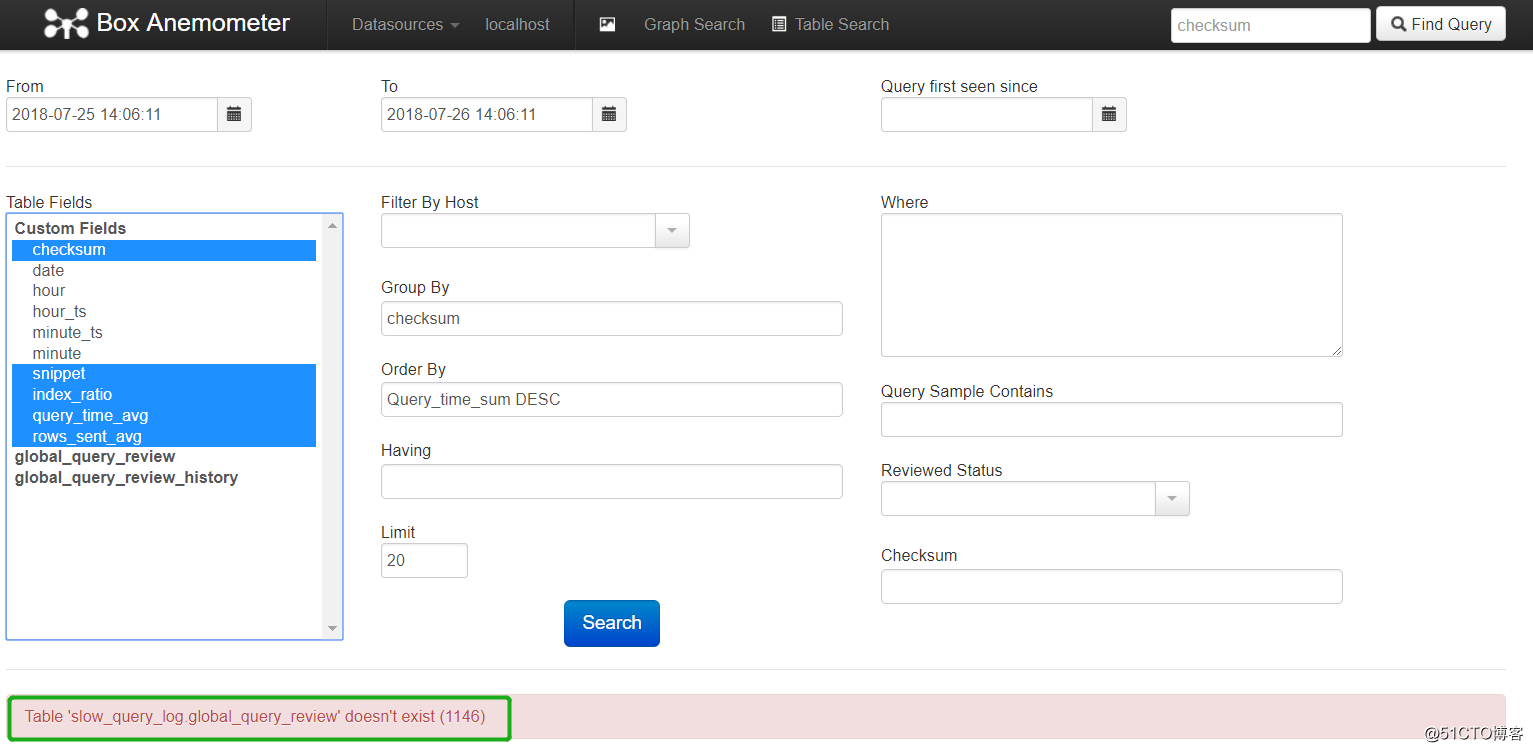Expand the Filter By Host dropdown

click(x=672, y=230)
